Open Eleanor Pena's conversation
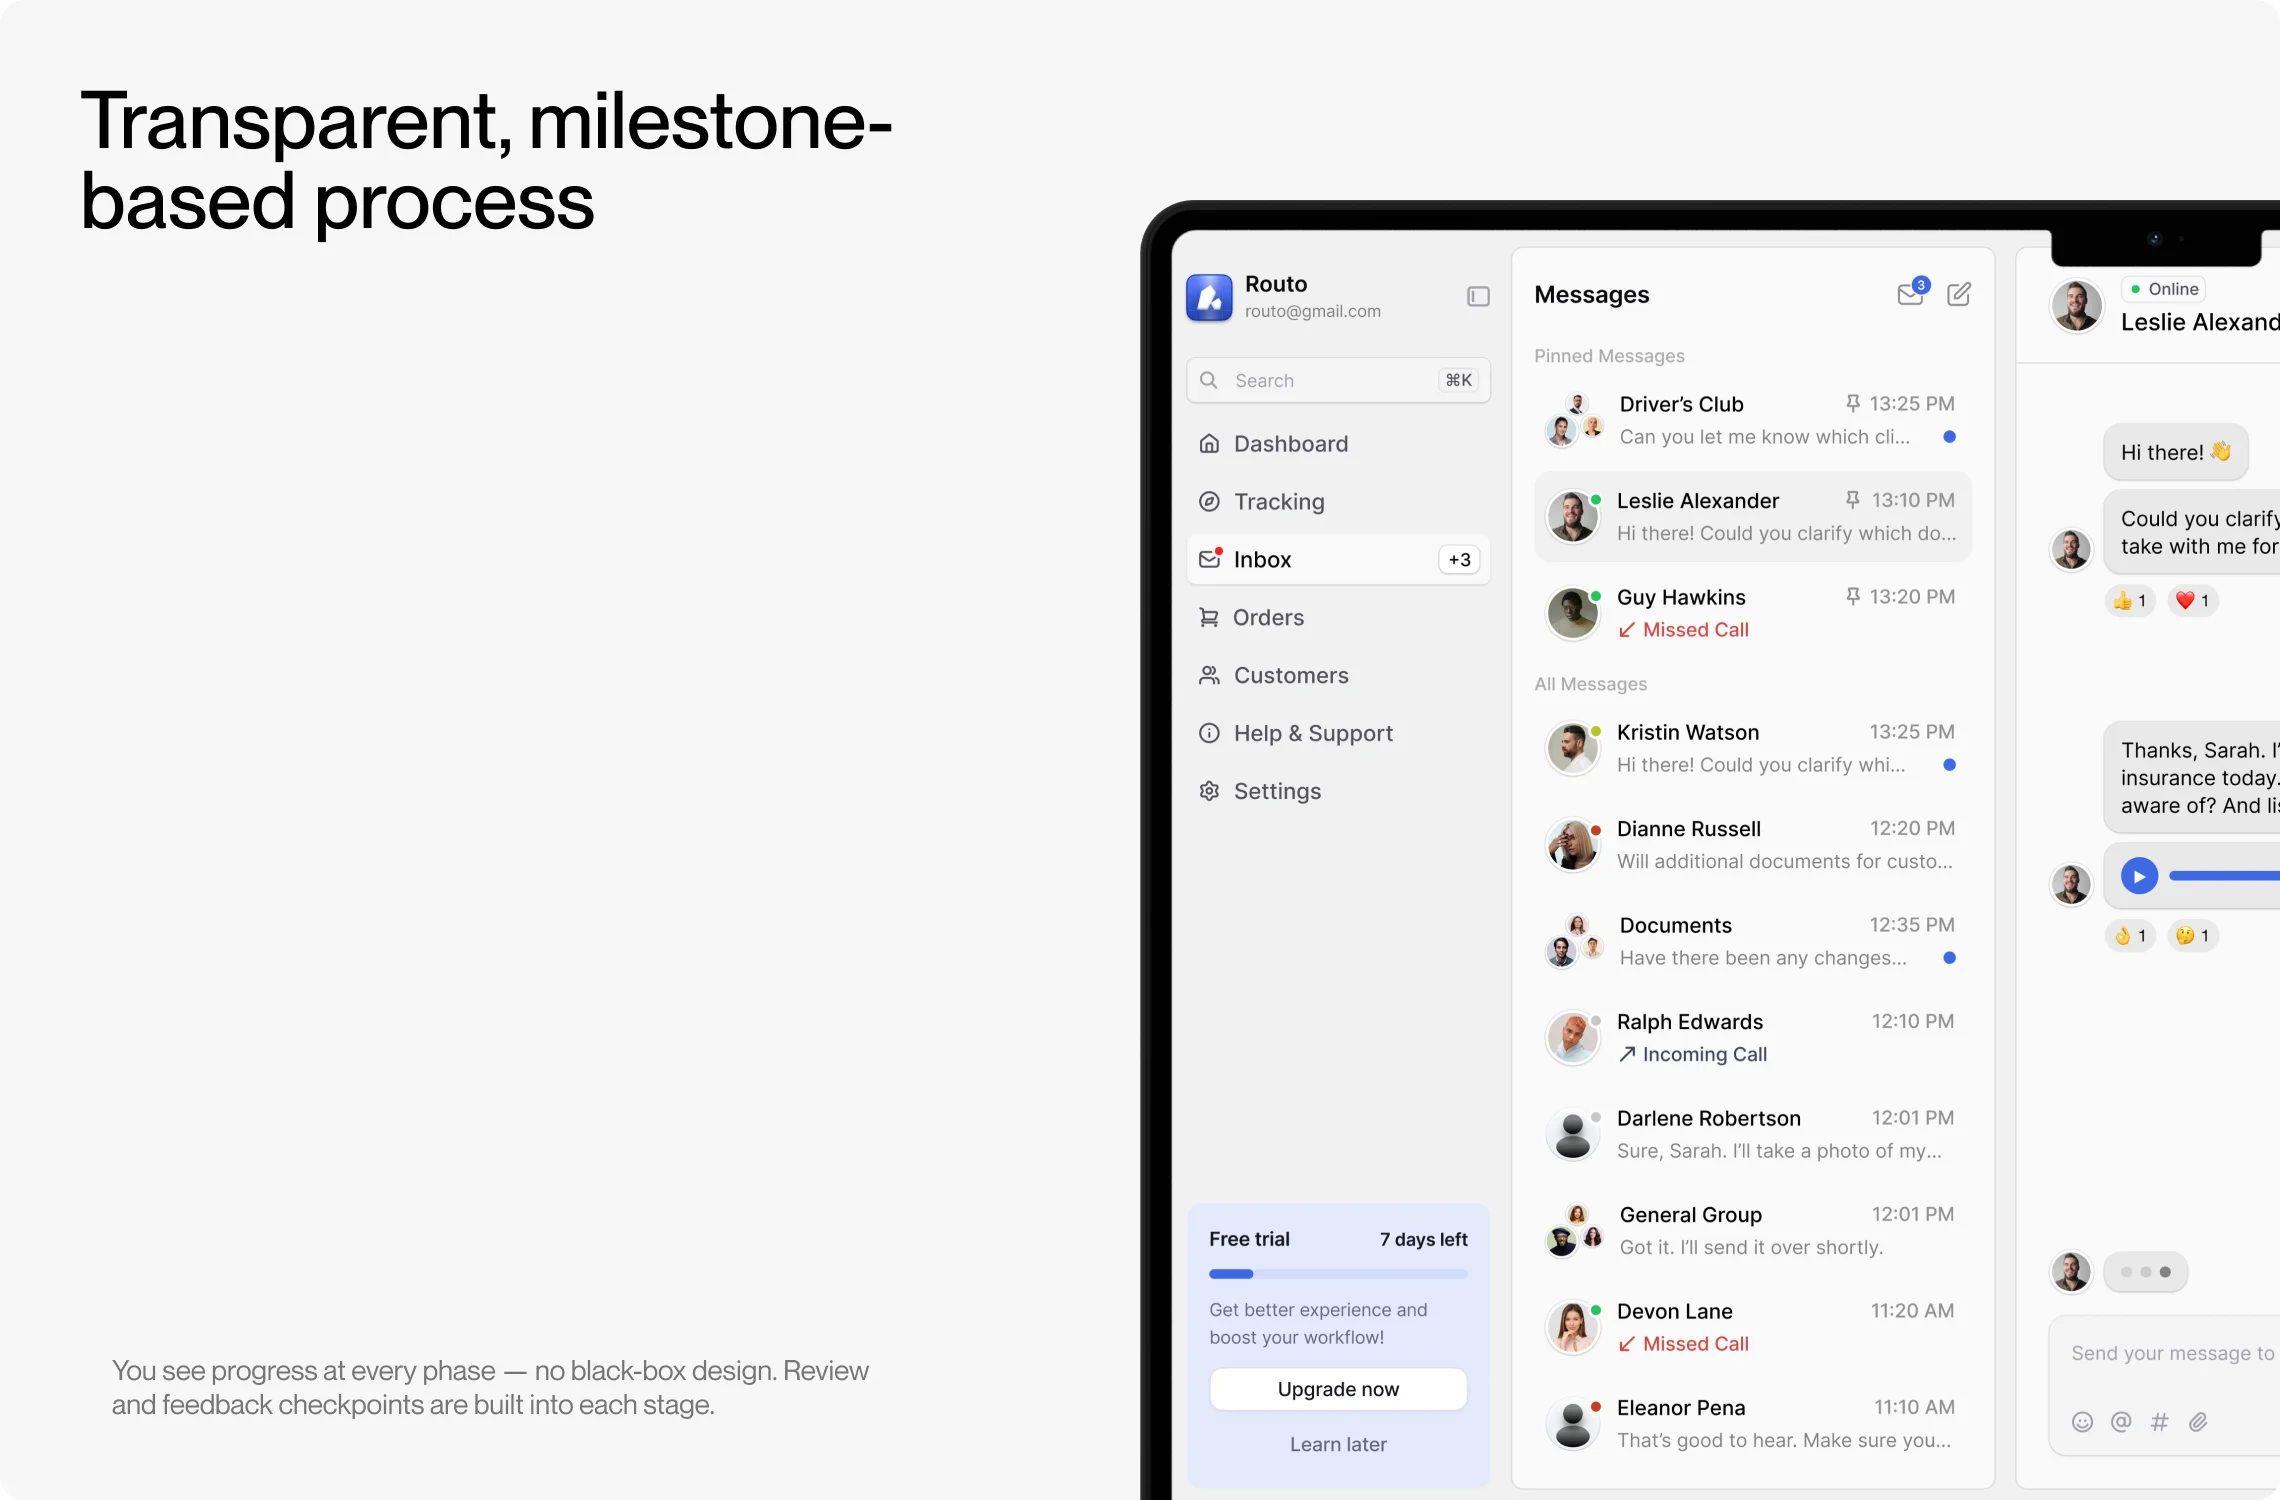Screen dimensions: 2280x1500 (x=1752, y=1424)
